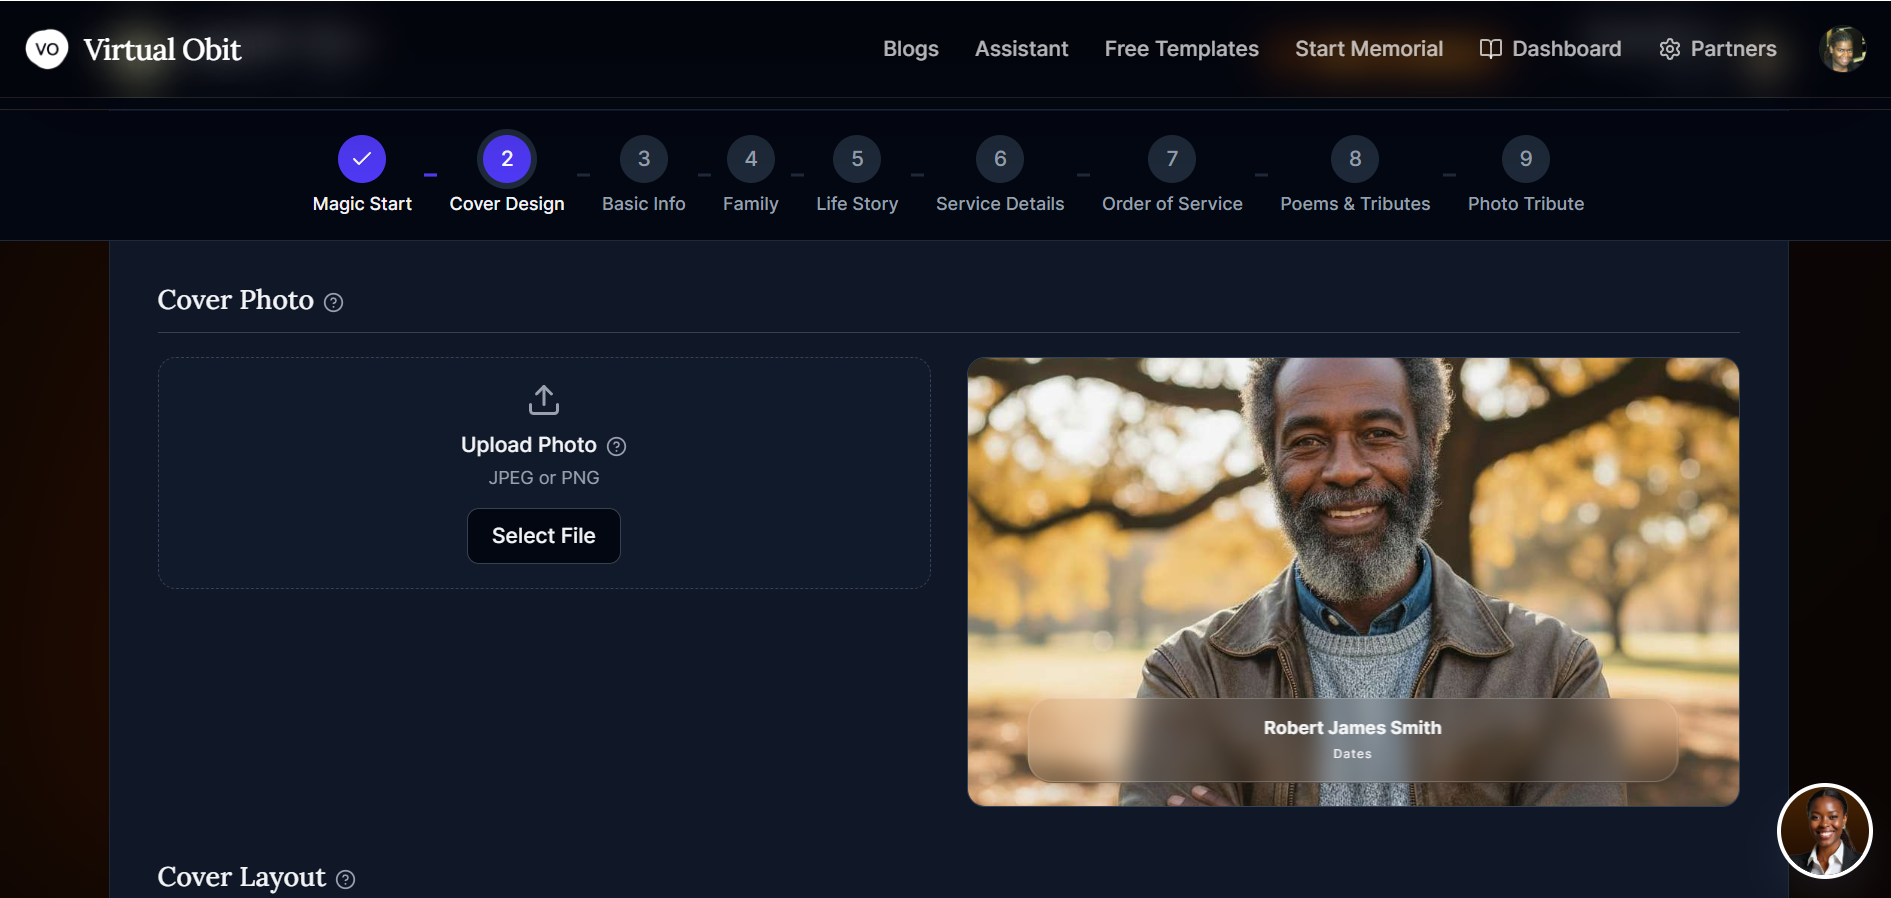
Task: Click the Robert James Smith name text
Action: pyautogui.click(x=1352, y=728)
